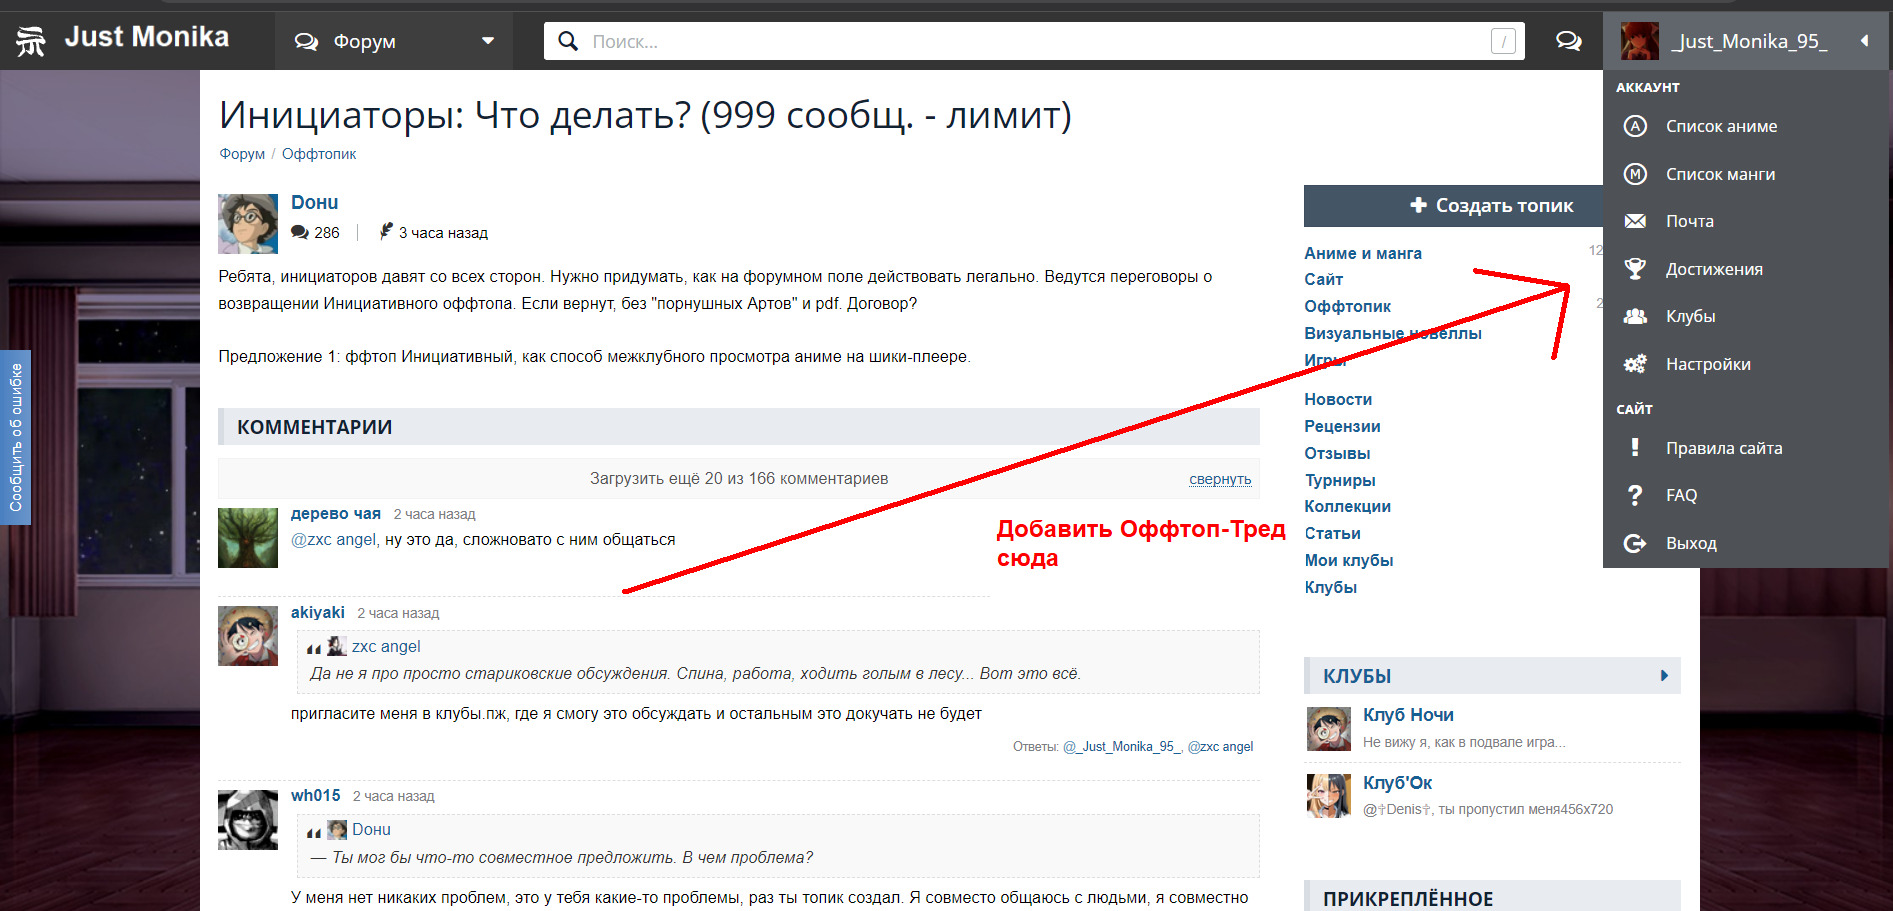Click the Сообщить об ошибке side tab
Screen dimensions: 1893x911
pyautogui.click(x=16, y=437)
